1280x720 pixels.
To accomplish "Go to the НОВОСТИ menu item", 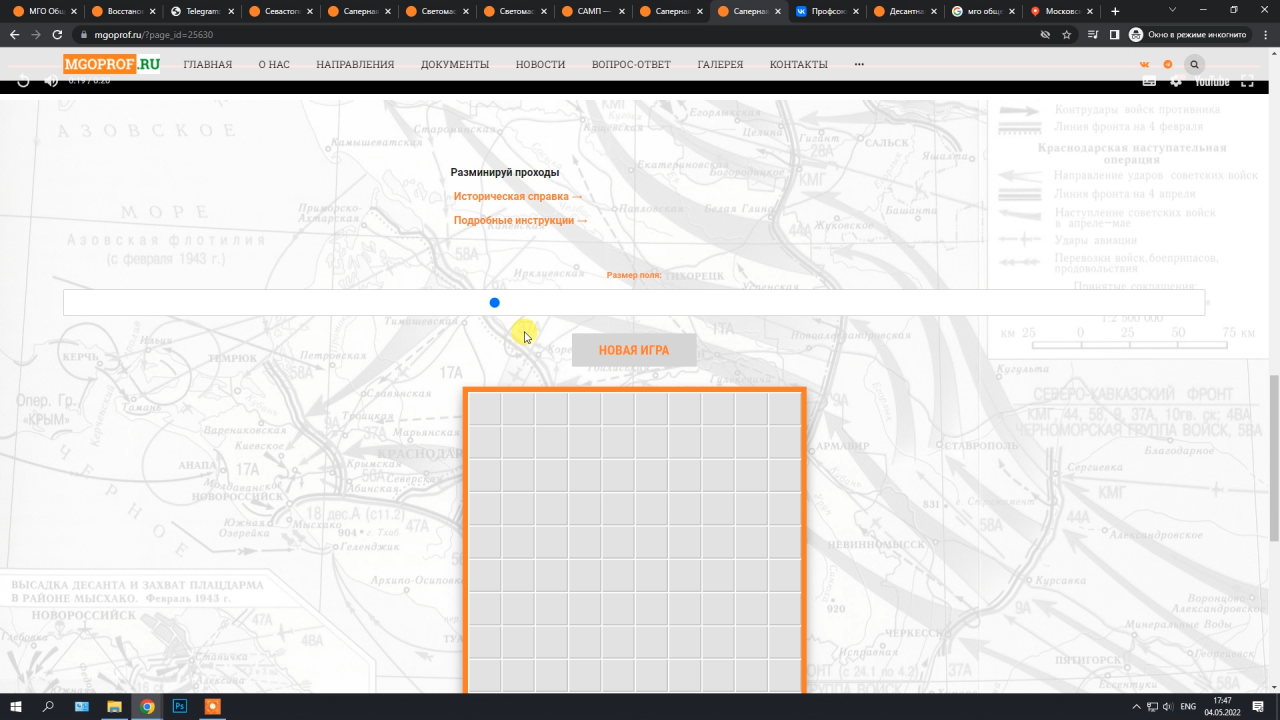I will point(540,65).
